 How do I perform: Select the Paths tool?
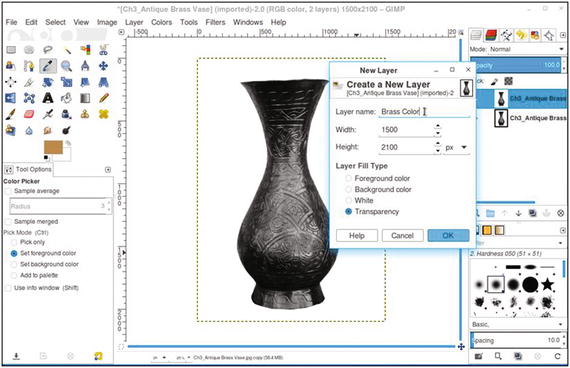point(29,66)
